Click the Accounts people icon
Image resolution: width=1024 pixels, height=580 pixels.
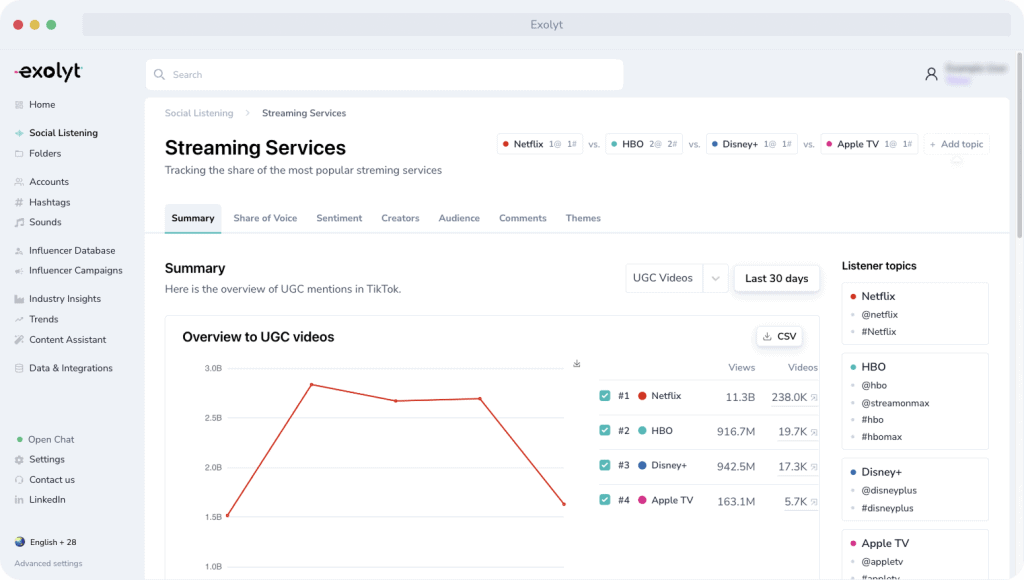point(19,182)
